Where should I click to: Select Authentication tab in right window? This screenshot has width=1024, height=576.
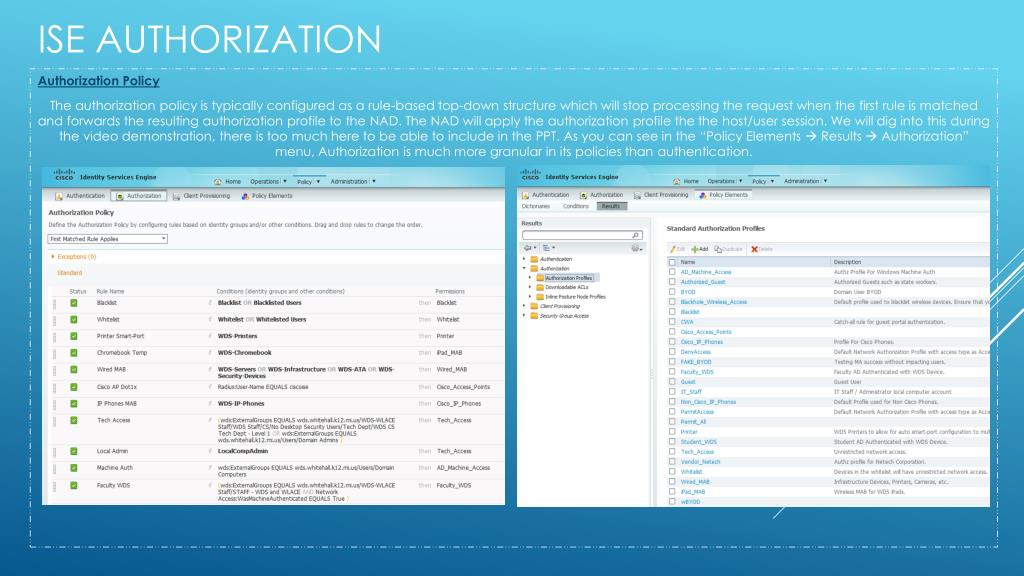click(545, 195)
